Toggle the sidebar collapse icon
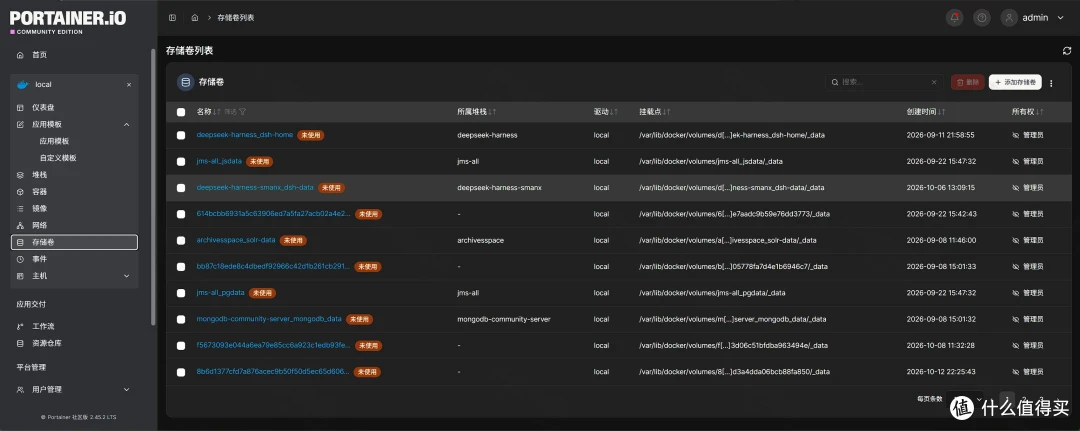The width and height of the screenshot is (1080, 431). point(172,18)
